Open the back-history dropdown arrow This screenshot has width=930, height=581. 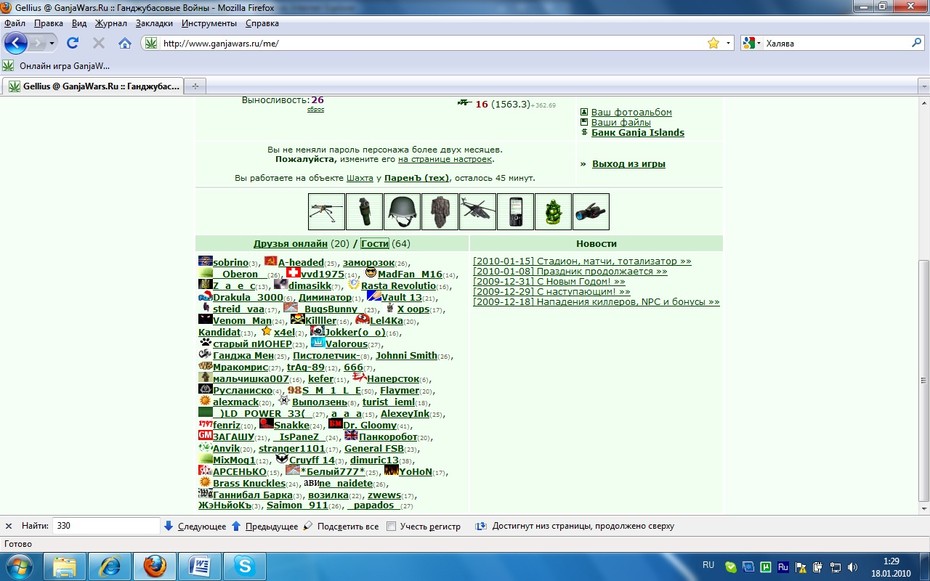pyautogui.click(x=52, y=43)
